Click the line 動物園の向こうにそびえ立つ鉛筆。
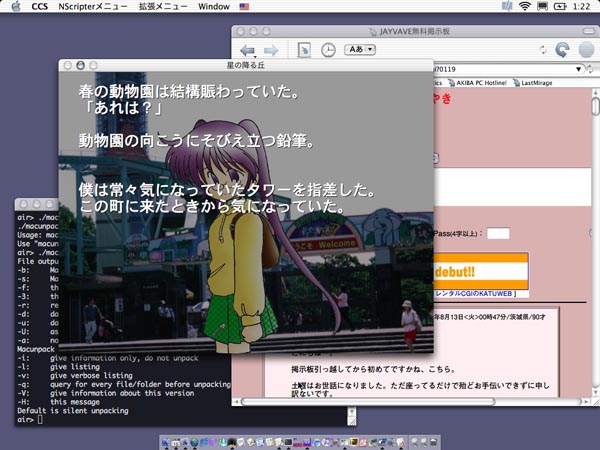This screenshot has width=600, height=450. pyautogui.click(x=196, y=141)
